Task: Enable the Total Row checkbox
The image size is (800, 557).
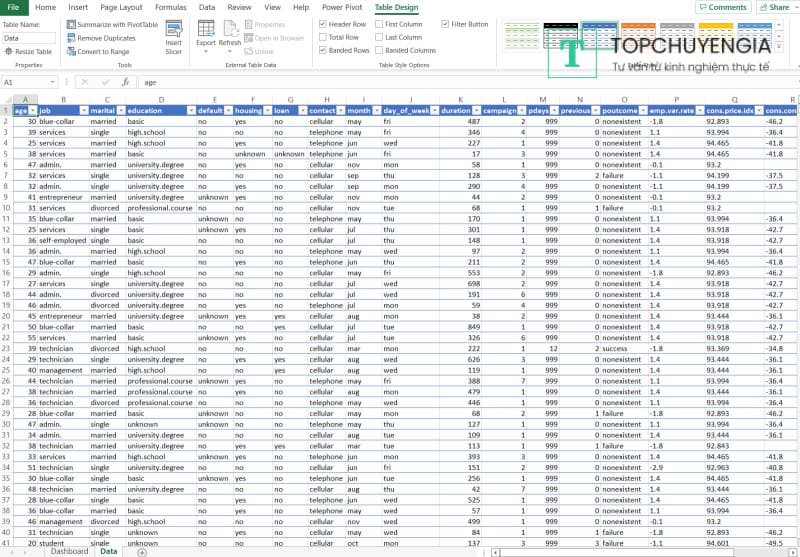Action: coord(322,37)
